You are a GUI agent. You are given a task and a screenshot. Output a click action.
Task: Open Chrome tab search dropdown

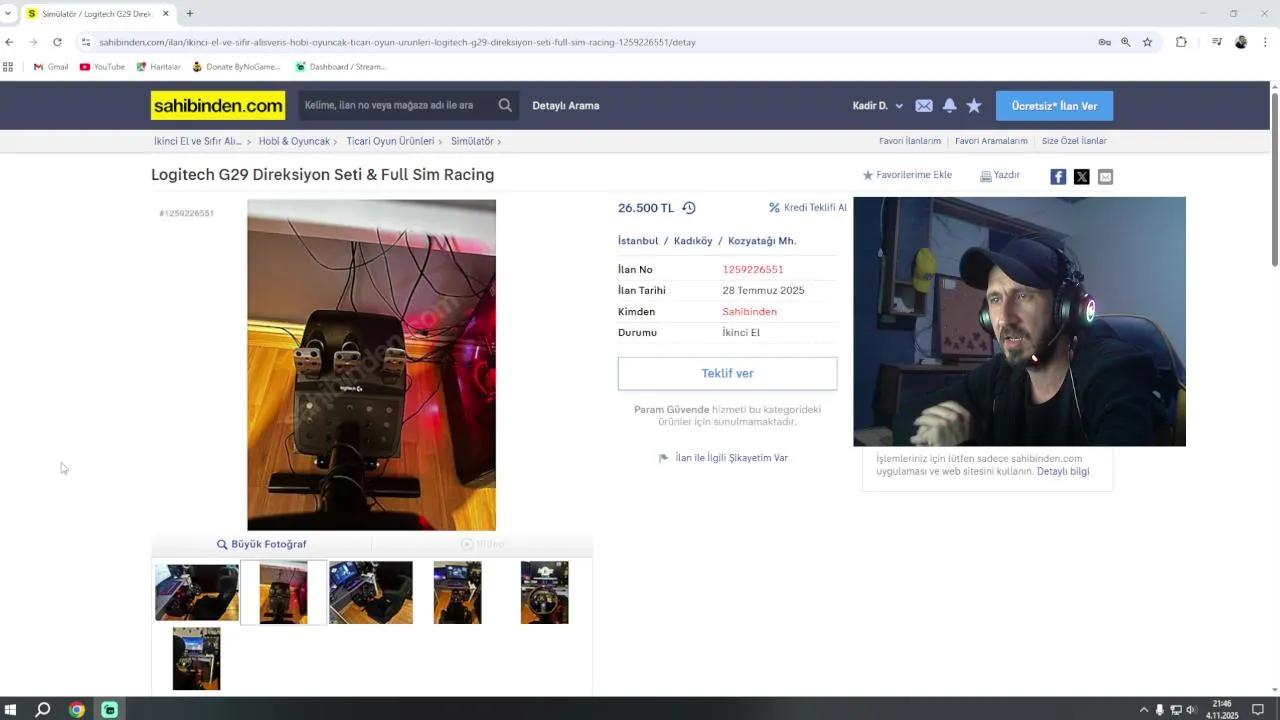click(x=8, y=13)
